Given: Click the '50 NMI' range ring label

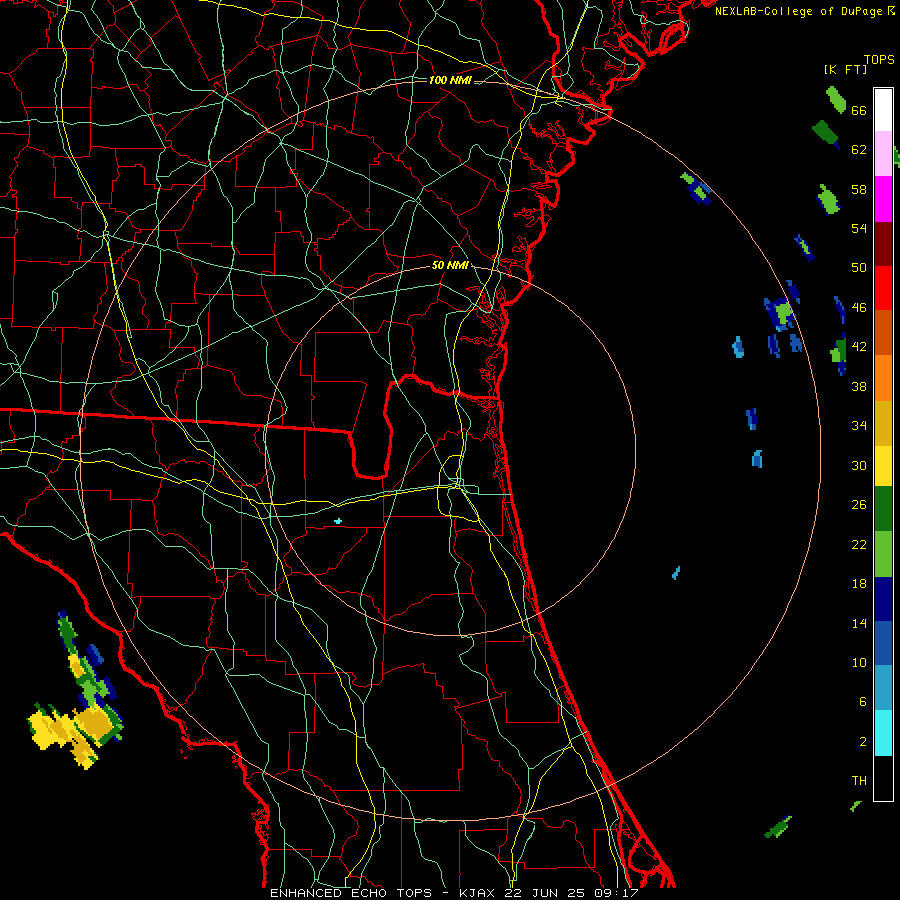Looking at the screenshot, I should (450, 265).
